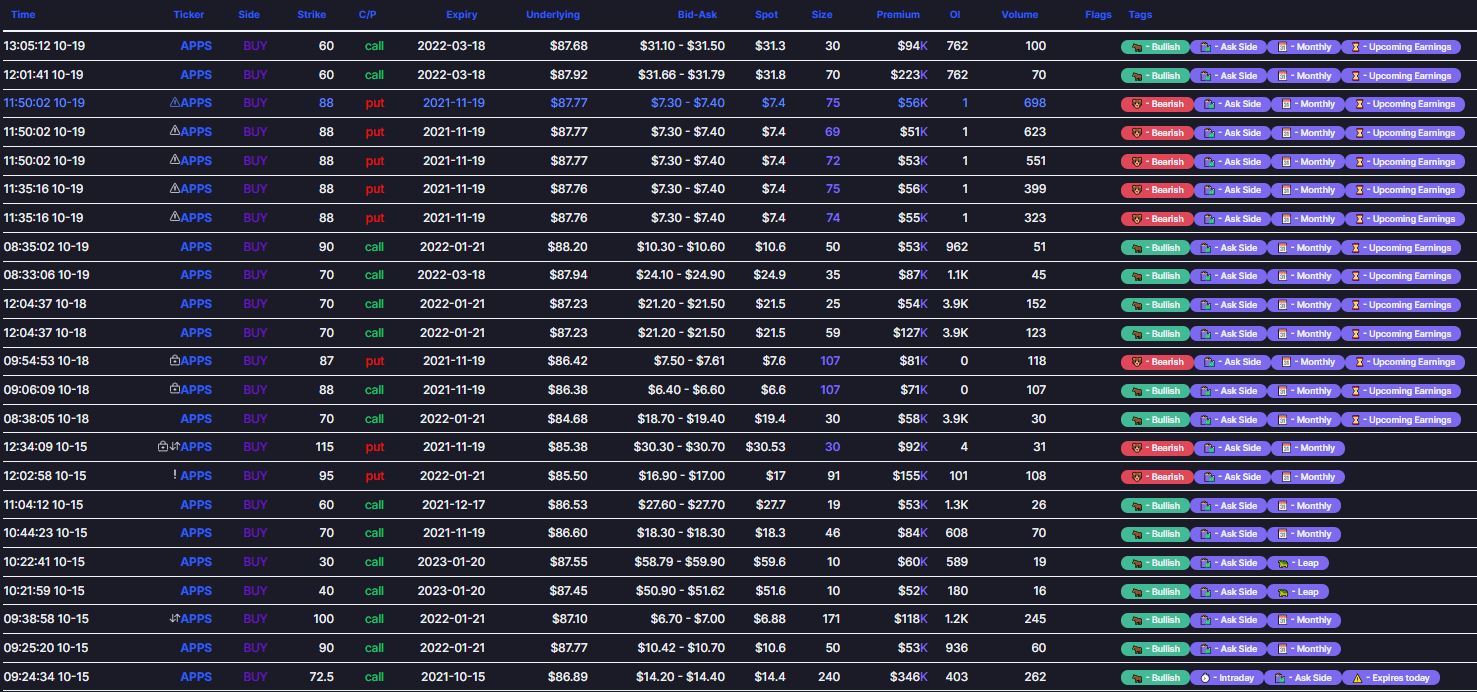
Task: Click the size value 171
Action: (x=830, y=618)
